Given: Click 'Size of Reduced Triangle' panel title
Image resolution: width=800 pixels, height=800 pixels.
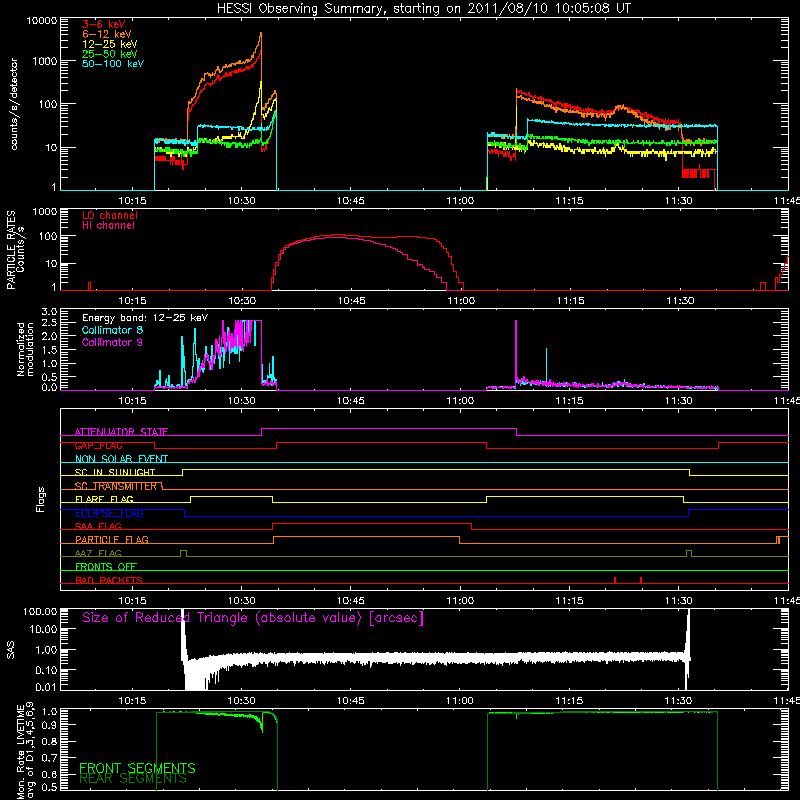Looking at the screenshot, I should (x=253, y=618).
